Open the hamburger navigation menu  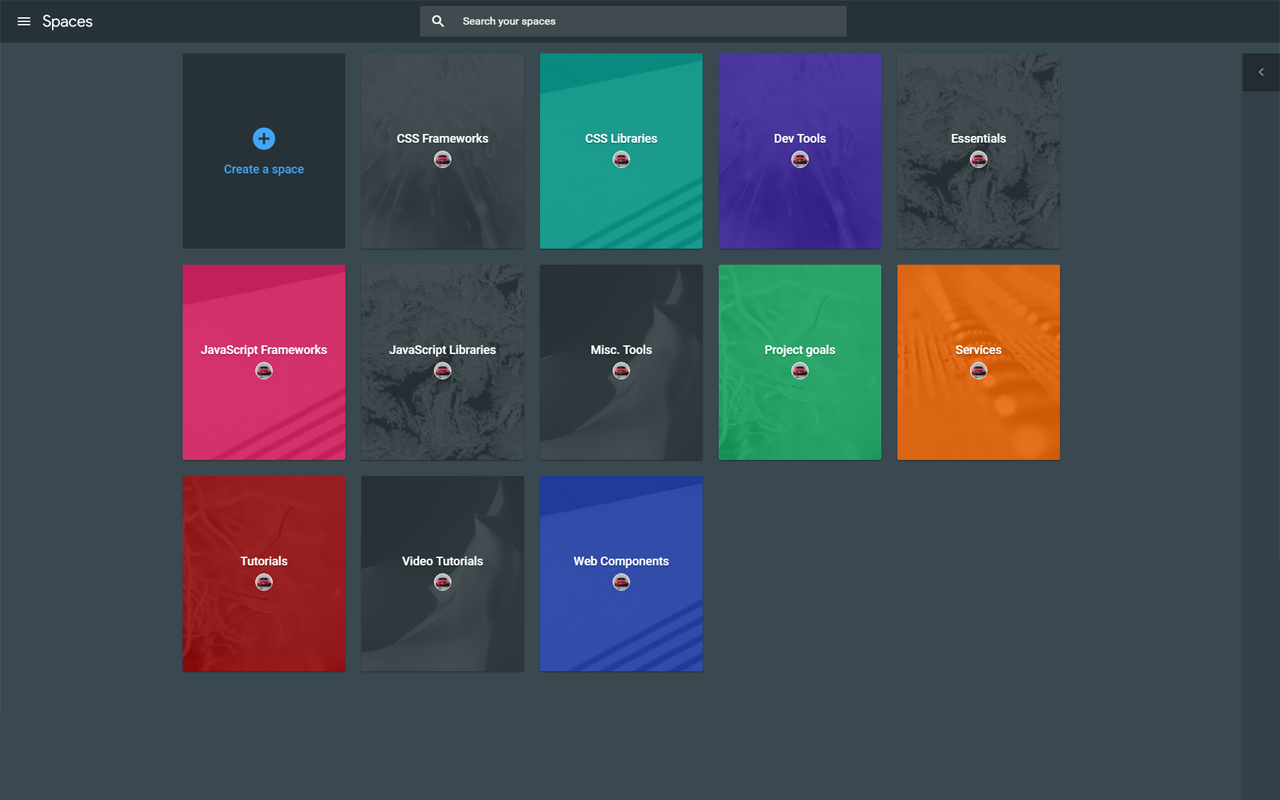point(24,21)
